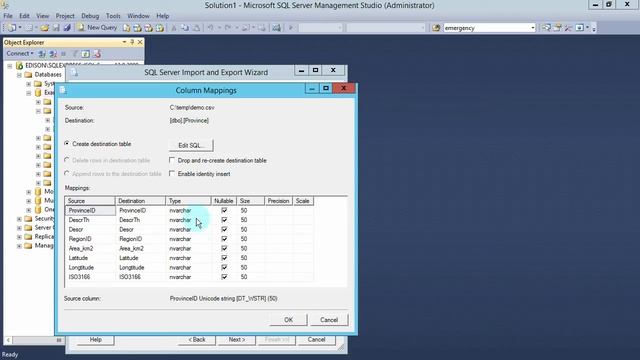Click the Edit SQL... button
Viewport: 640px width, 360px height.
click(x=191, y=145)
